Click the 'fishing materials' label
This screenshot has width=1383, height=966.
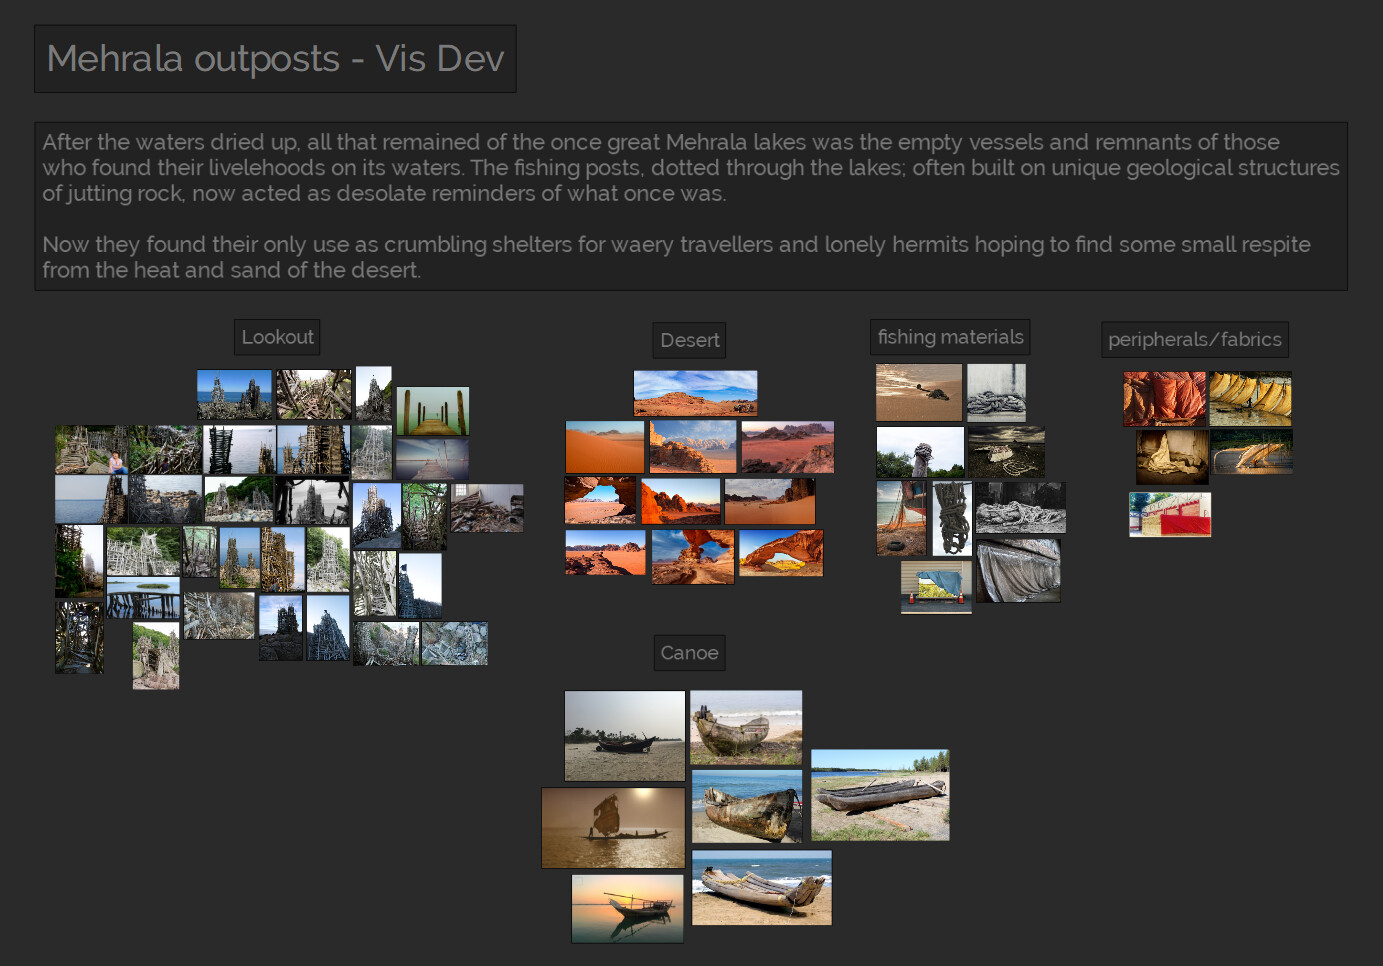(950, 337)
